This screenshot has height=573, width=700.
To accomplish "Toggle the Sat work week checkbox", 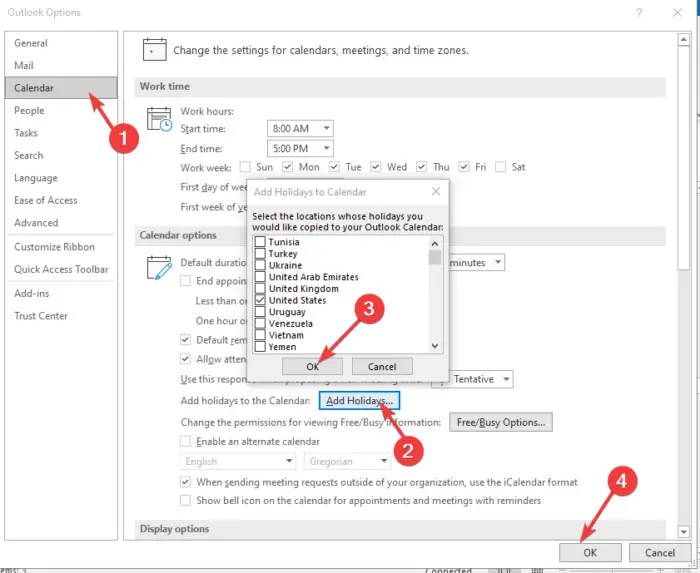I will pos(501,167).
